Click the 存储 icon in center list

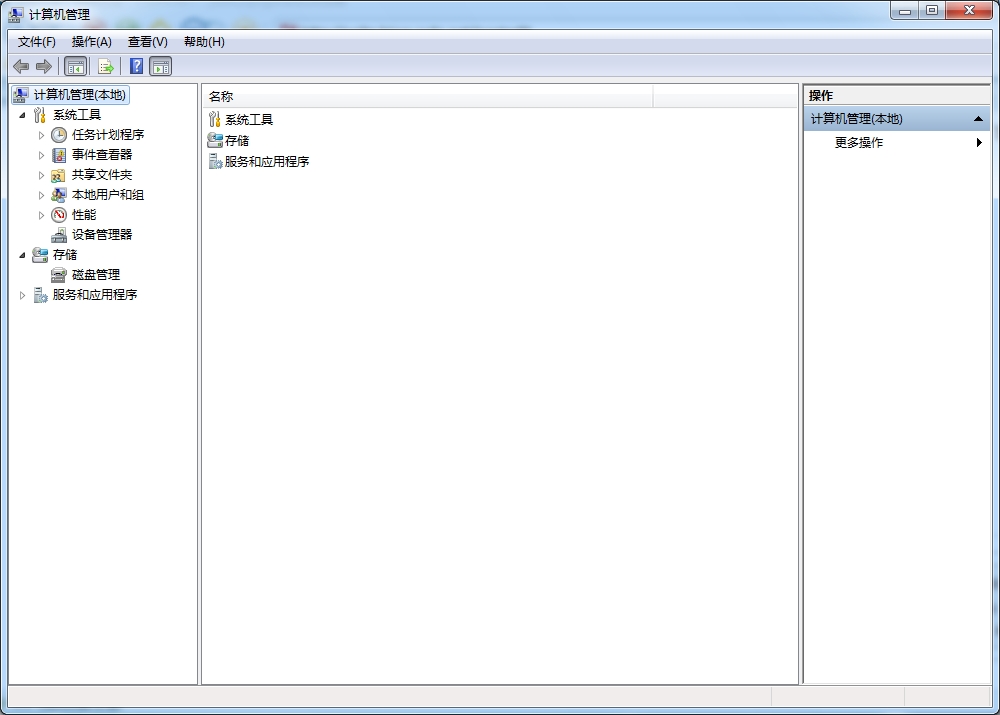(215, 140)
